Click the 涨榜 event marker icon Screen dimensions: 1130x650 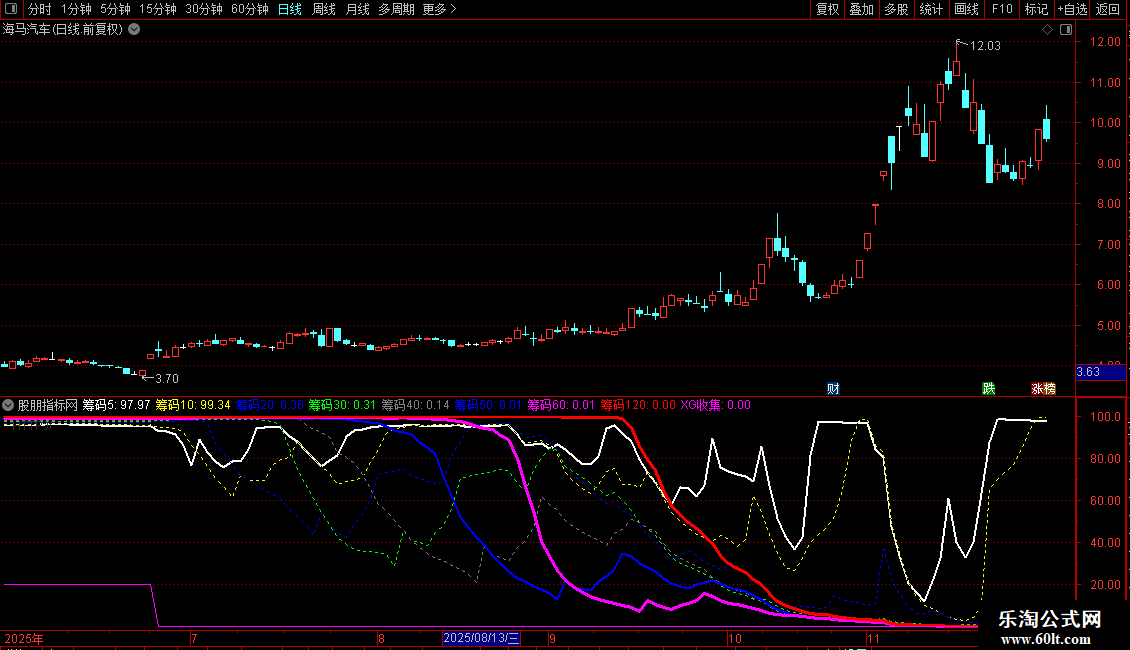(x=1043, y=388)
